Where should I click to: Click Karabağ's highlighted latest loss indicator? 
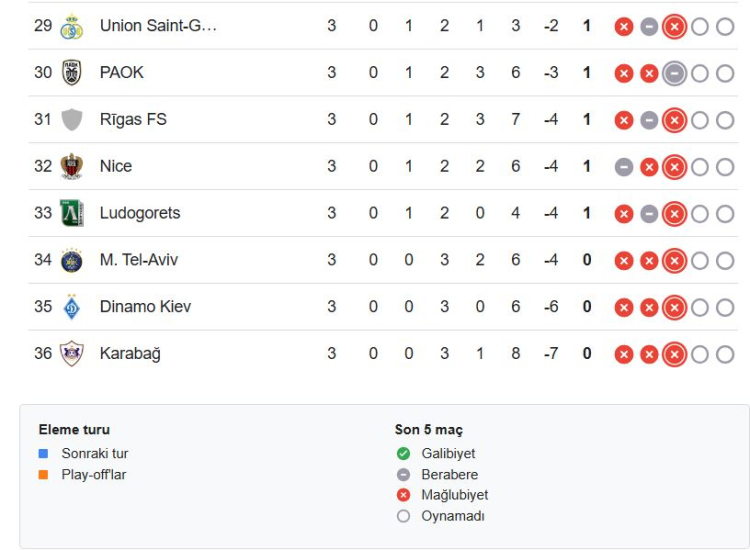point(674,354)
